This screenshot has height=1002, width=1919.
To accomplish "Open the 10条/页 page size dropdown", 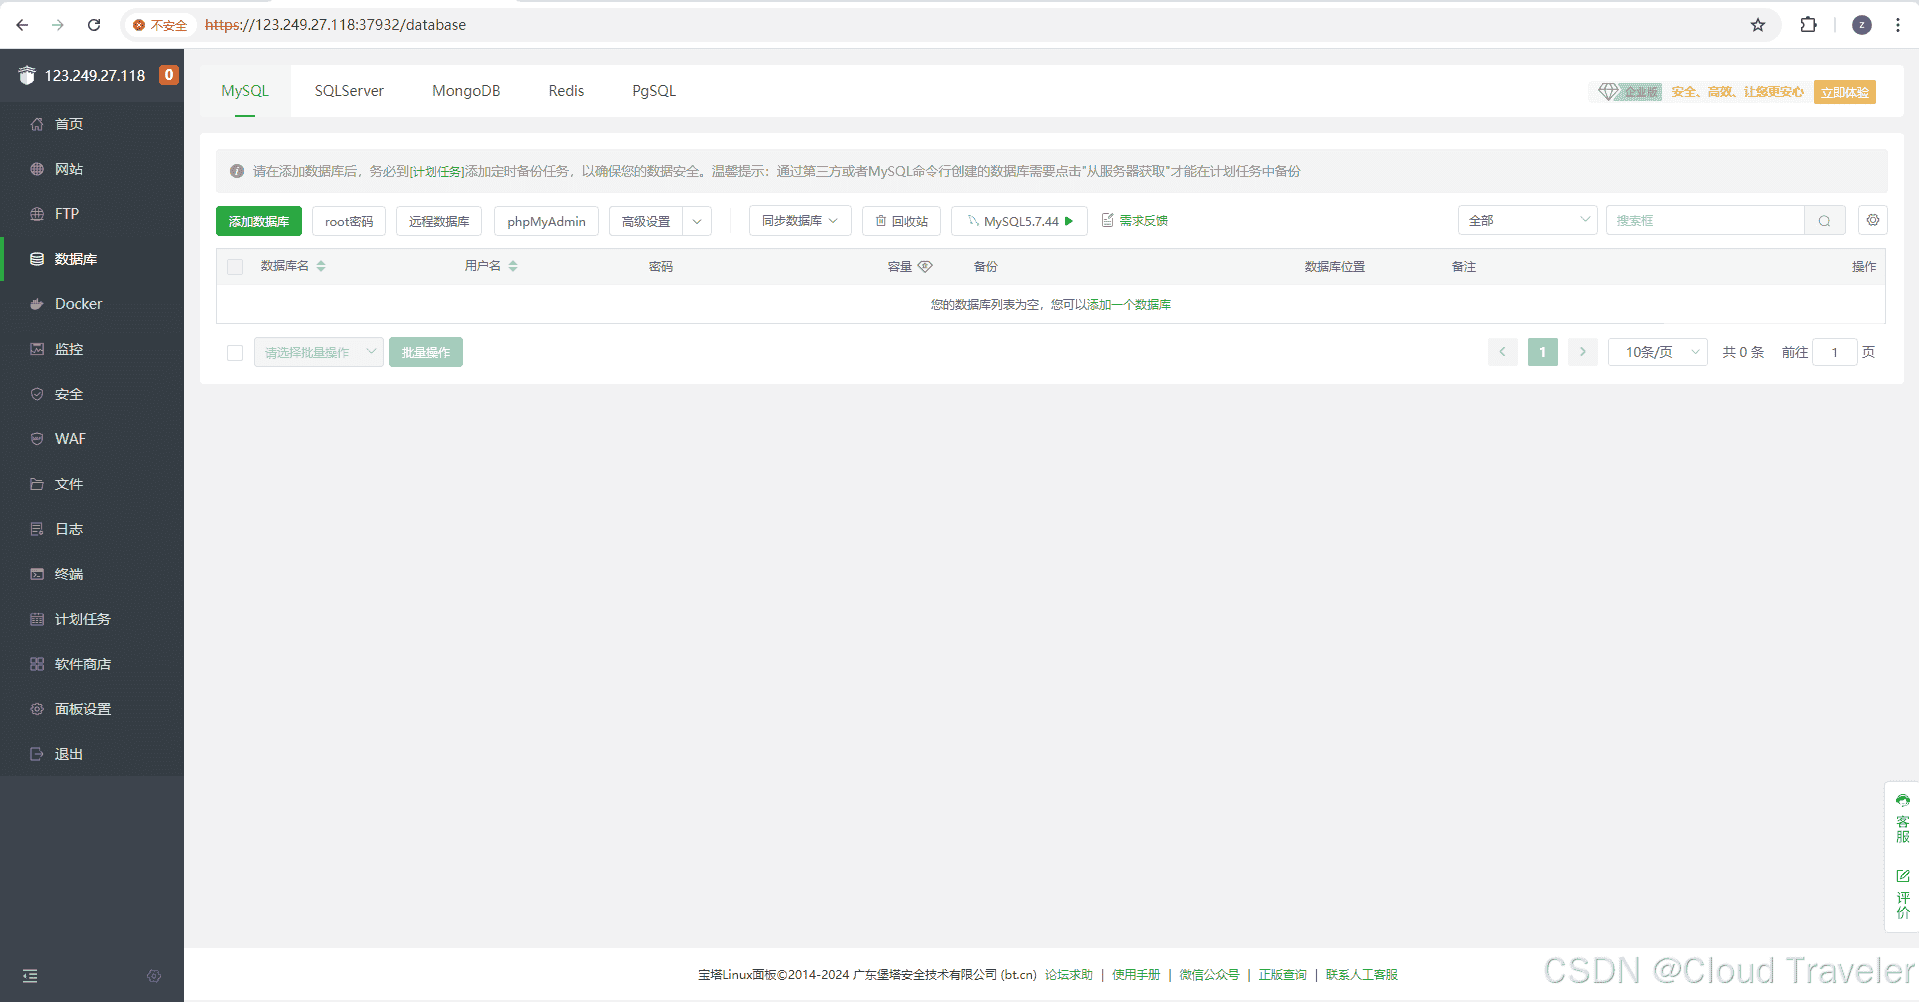I will [1657, 352].
